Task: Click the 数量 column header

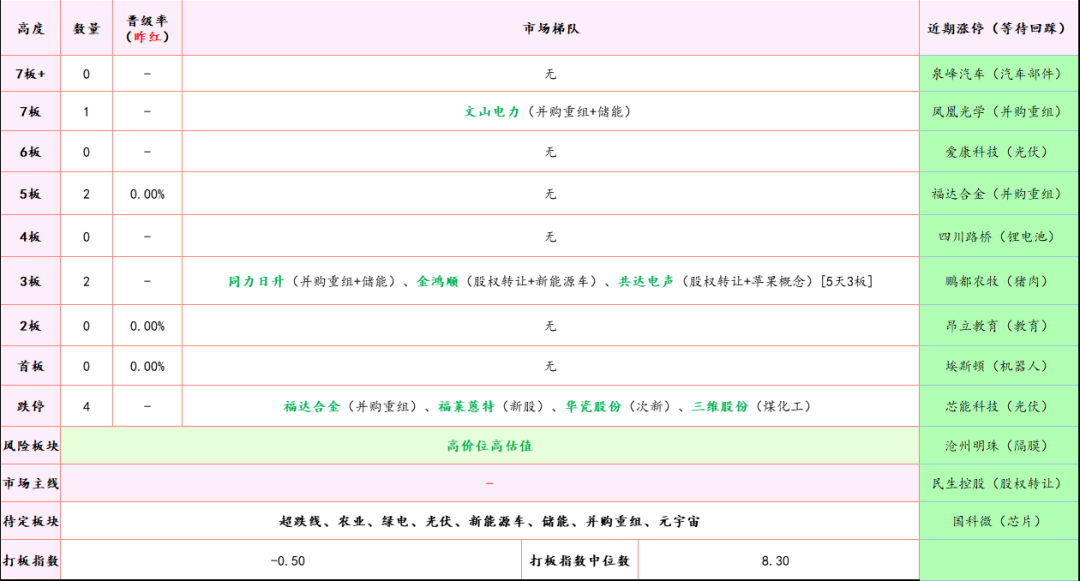Action: pyautogui.click(x=86, y=28)
